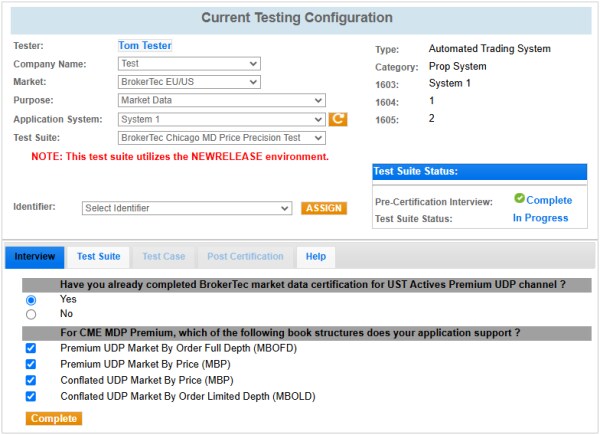Toggle Conflated UDP Market By Price checkbox
Viewport: 600px width, 435px height.
tap(31, 380)
